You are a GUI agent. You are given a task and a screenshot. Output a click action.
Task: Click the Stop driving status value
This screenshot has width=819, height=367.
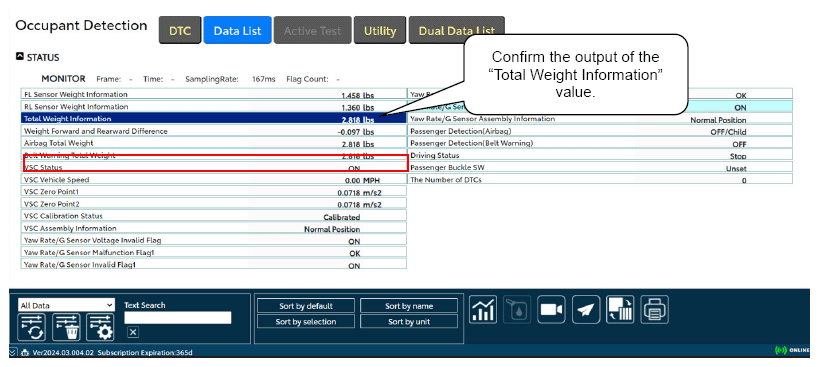click(738, 156)
